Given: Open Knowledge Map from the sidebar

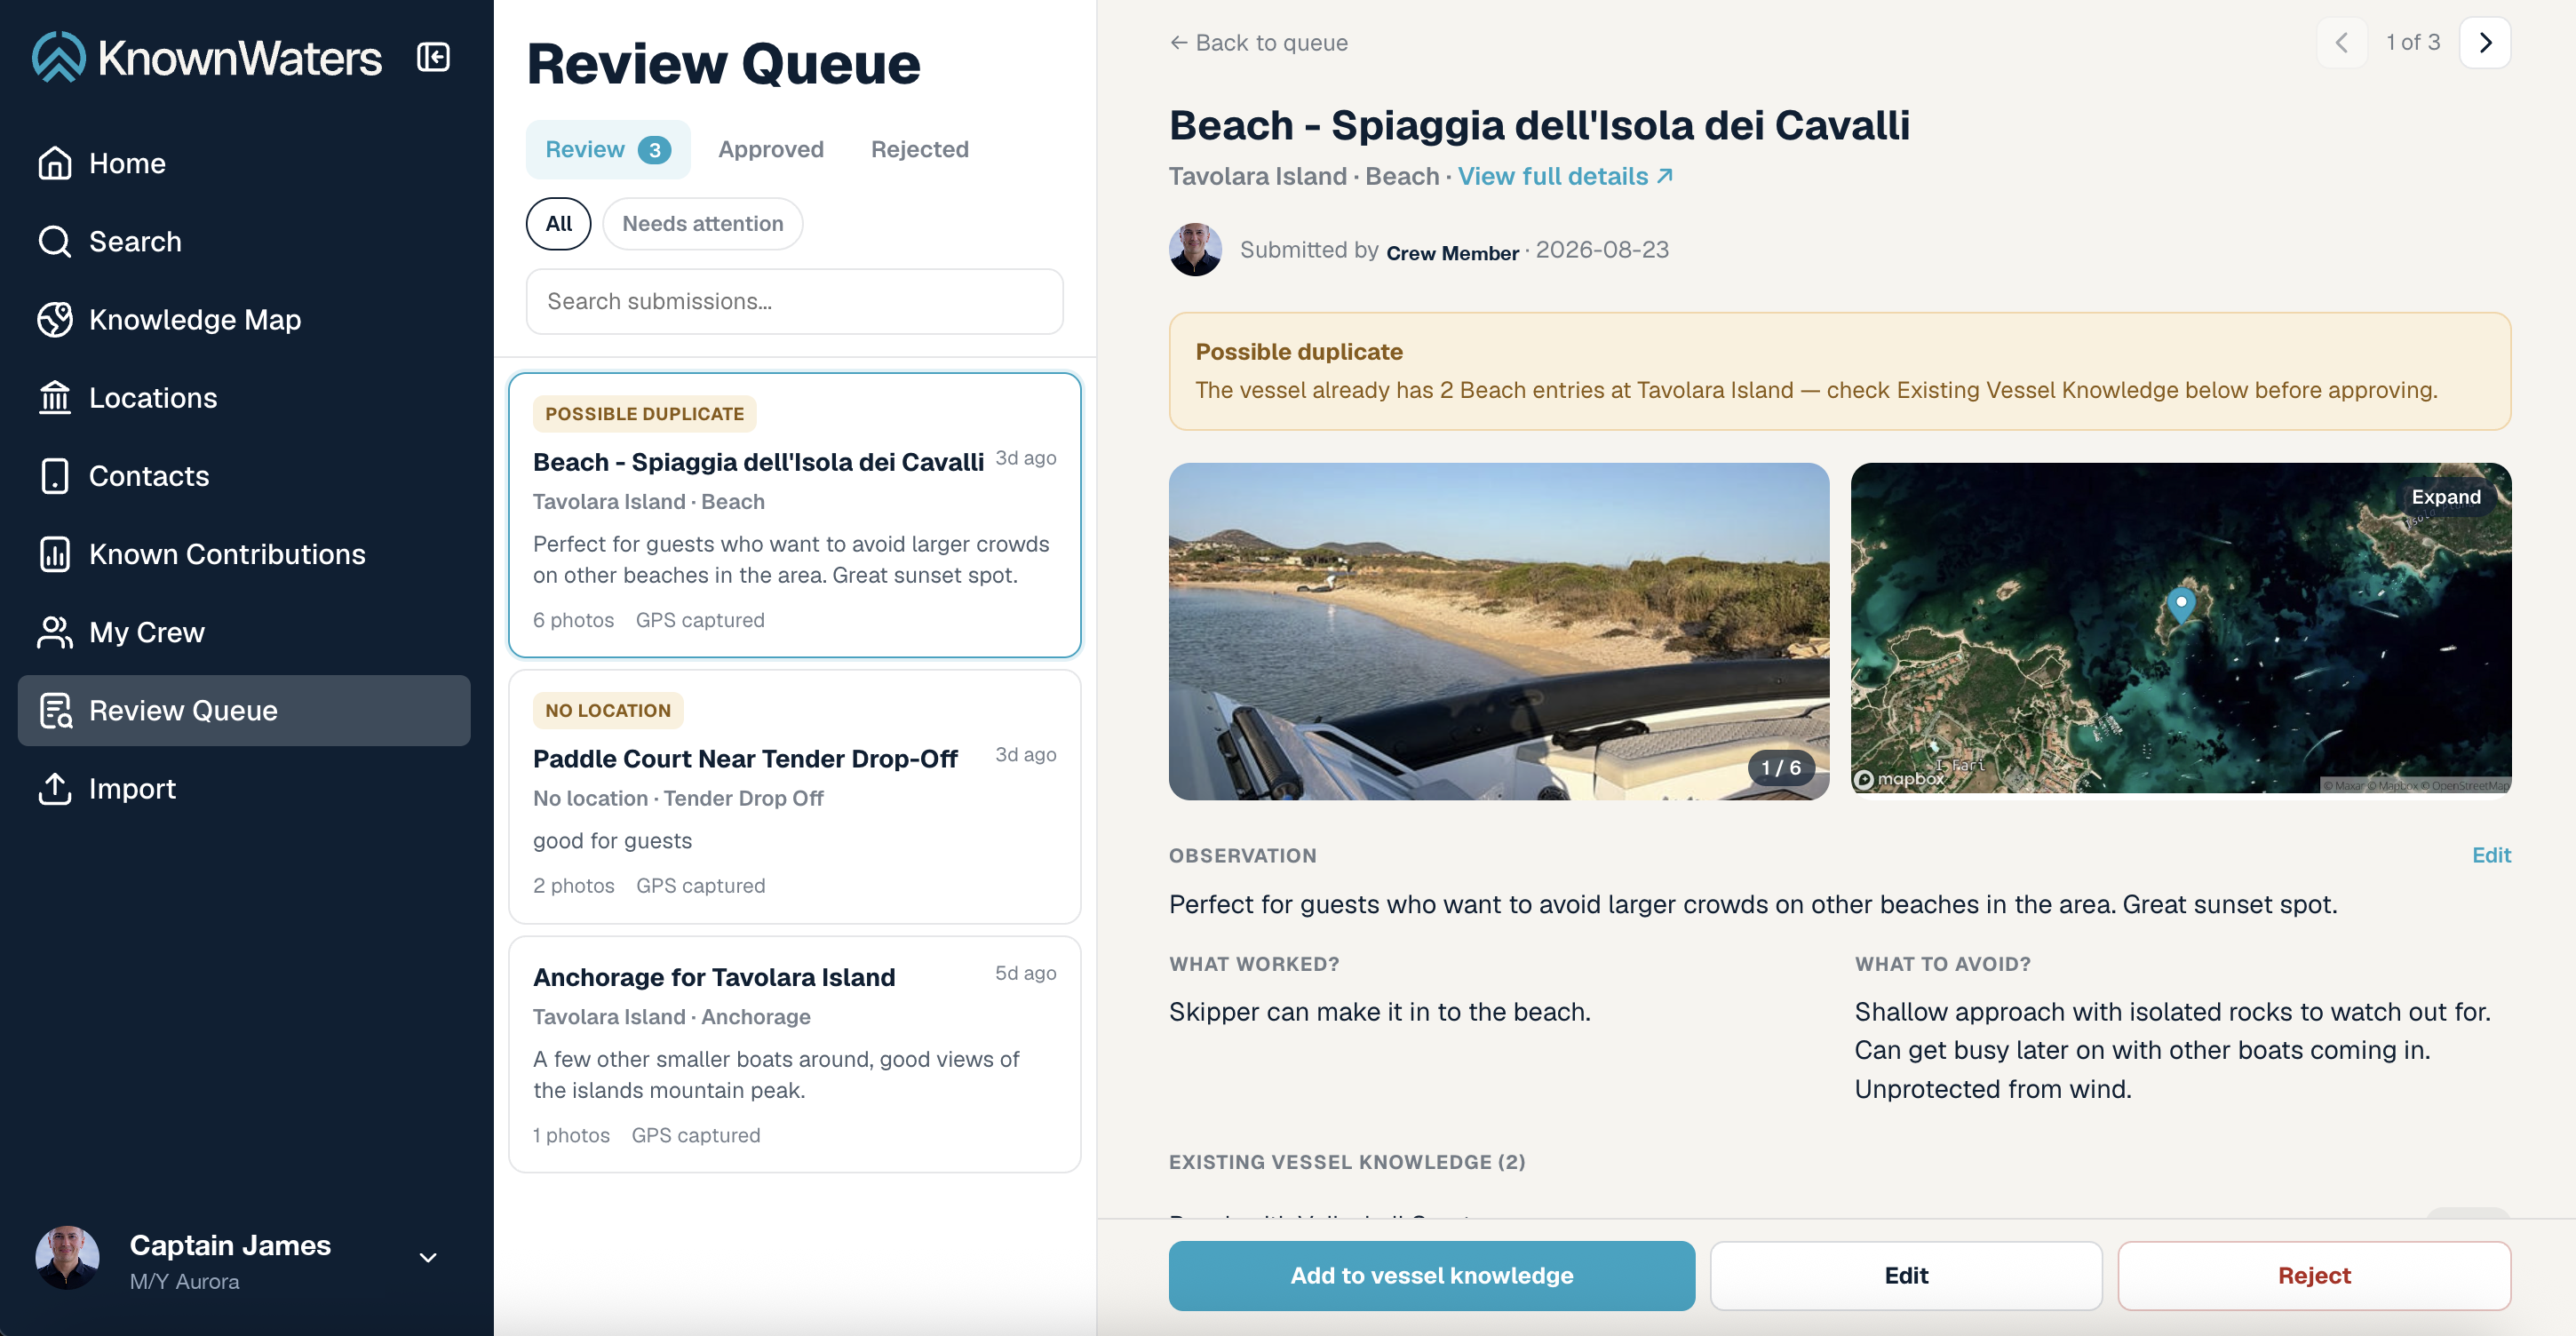Looking at the screenshot, I should tap(244, 319).
